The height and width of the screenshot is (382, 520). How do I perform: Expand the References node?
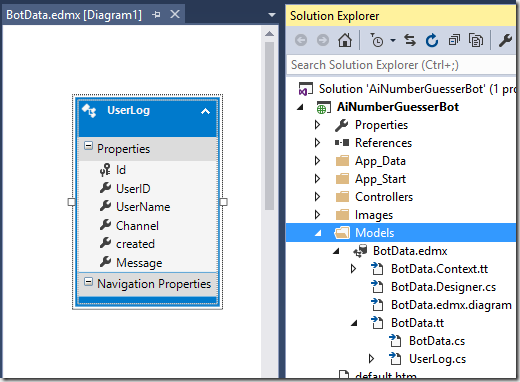(318, 143)
